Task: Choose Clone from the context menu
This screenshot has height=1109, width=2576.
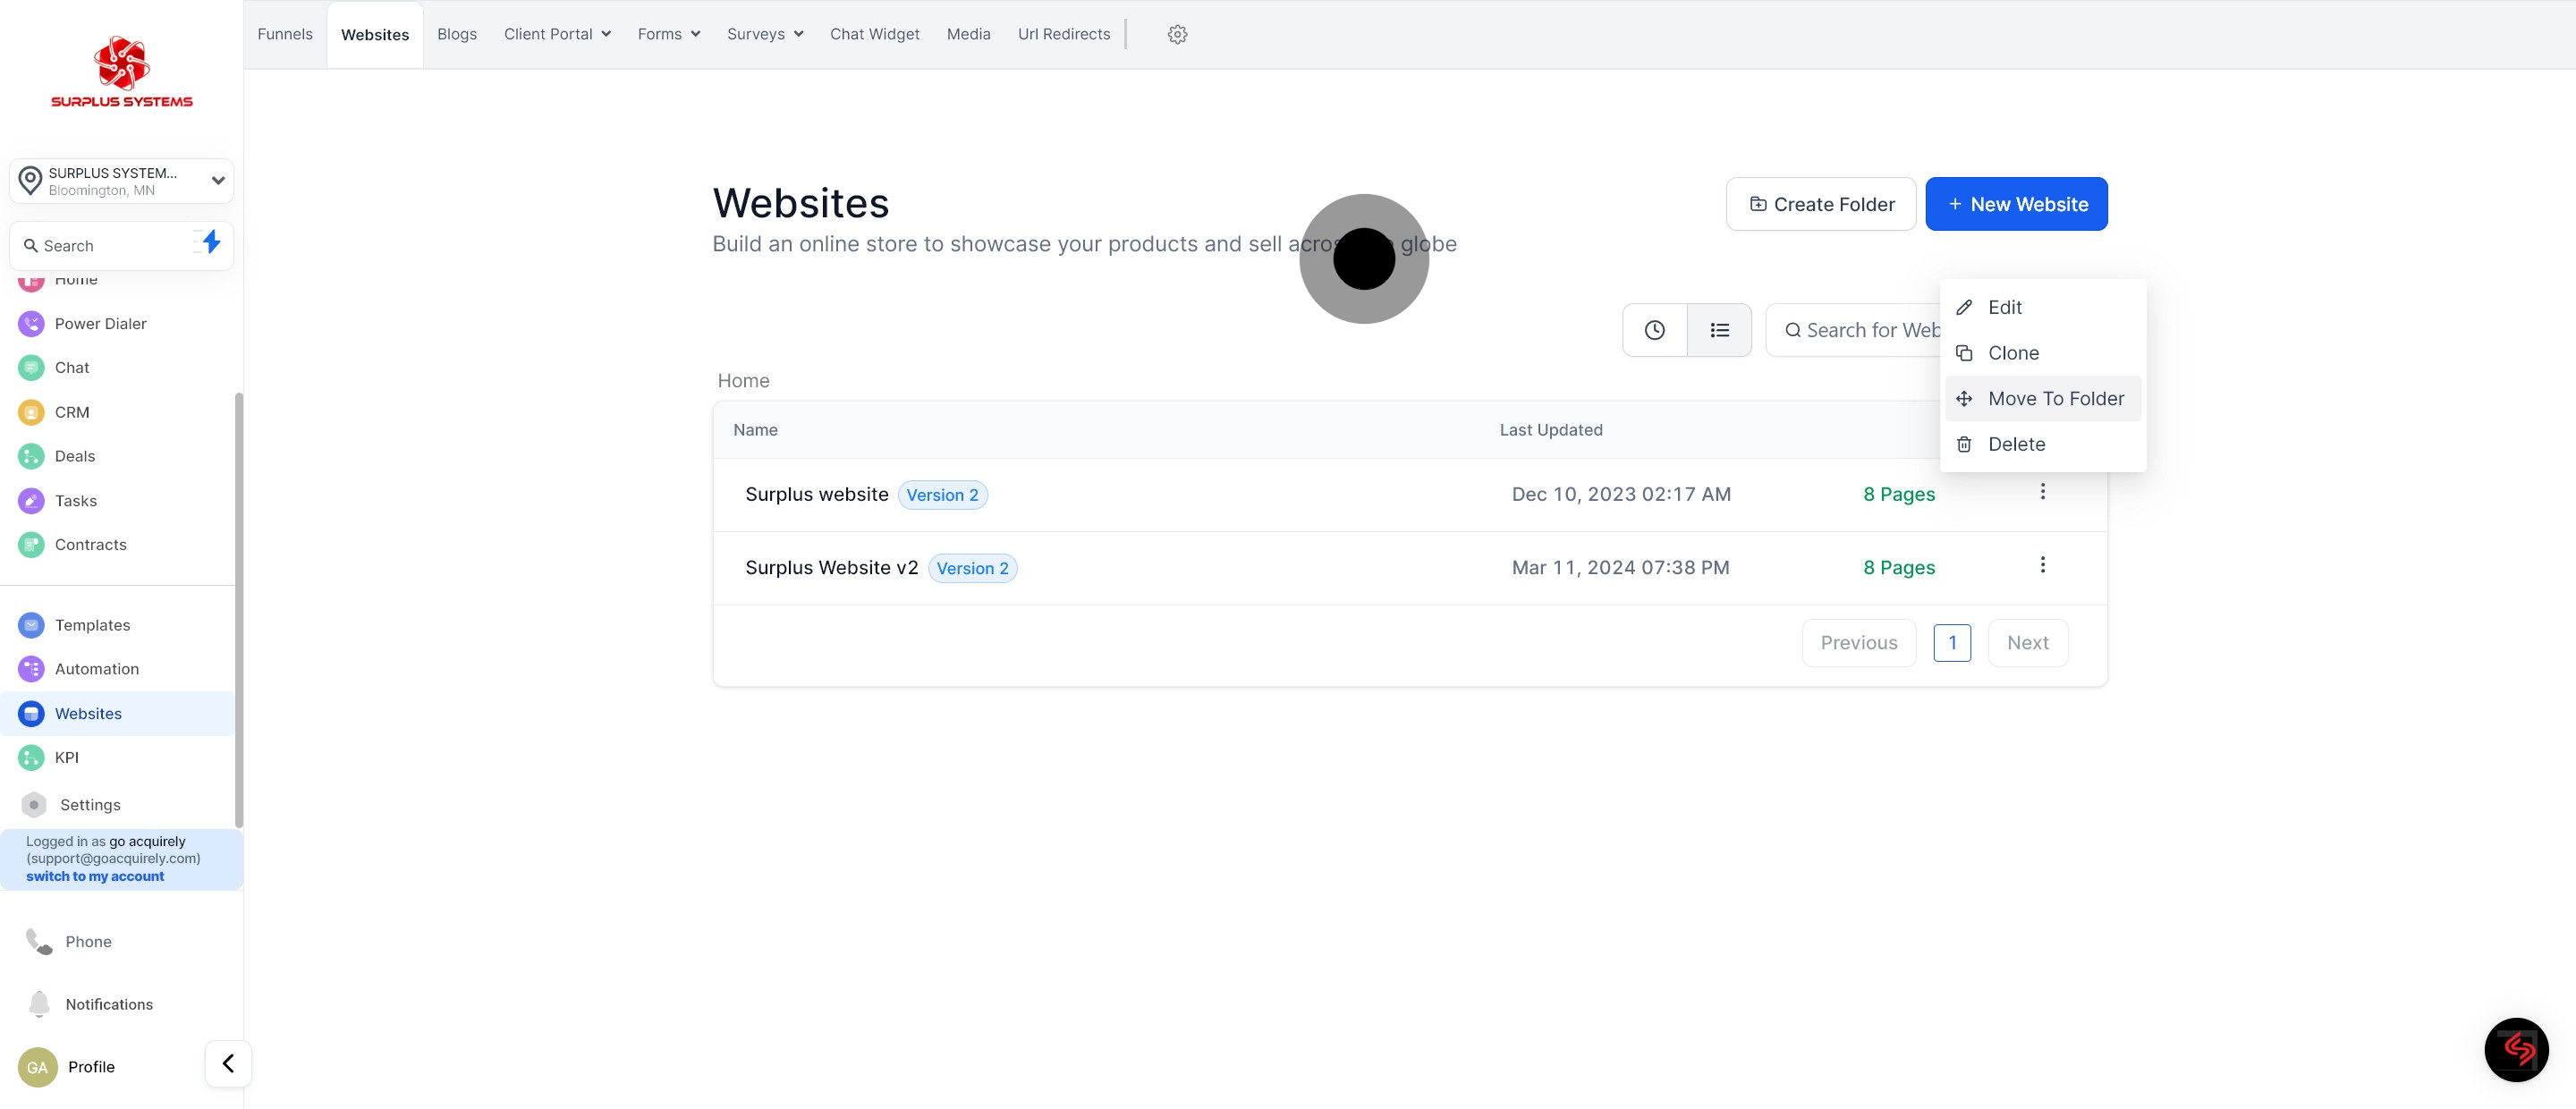Action: (x=2012, y=353)
